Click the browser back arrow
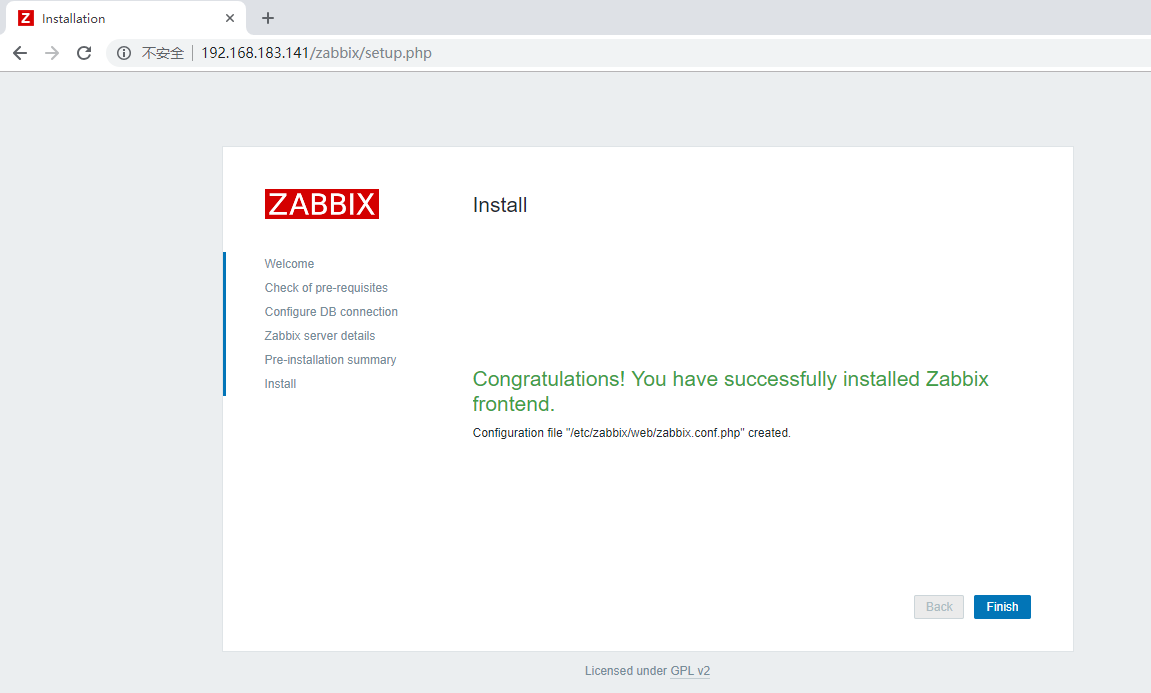The width and height of the screenshot is (1151, 693). [20, 53]
